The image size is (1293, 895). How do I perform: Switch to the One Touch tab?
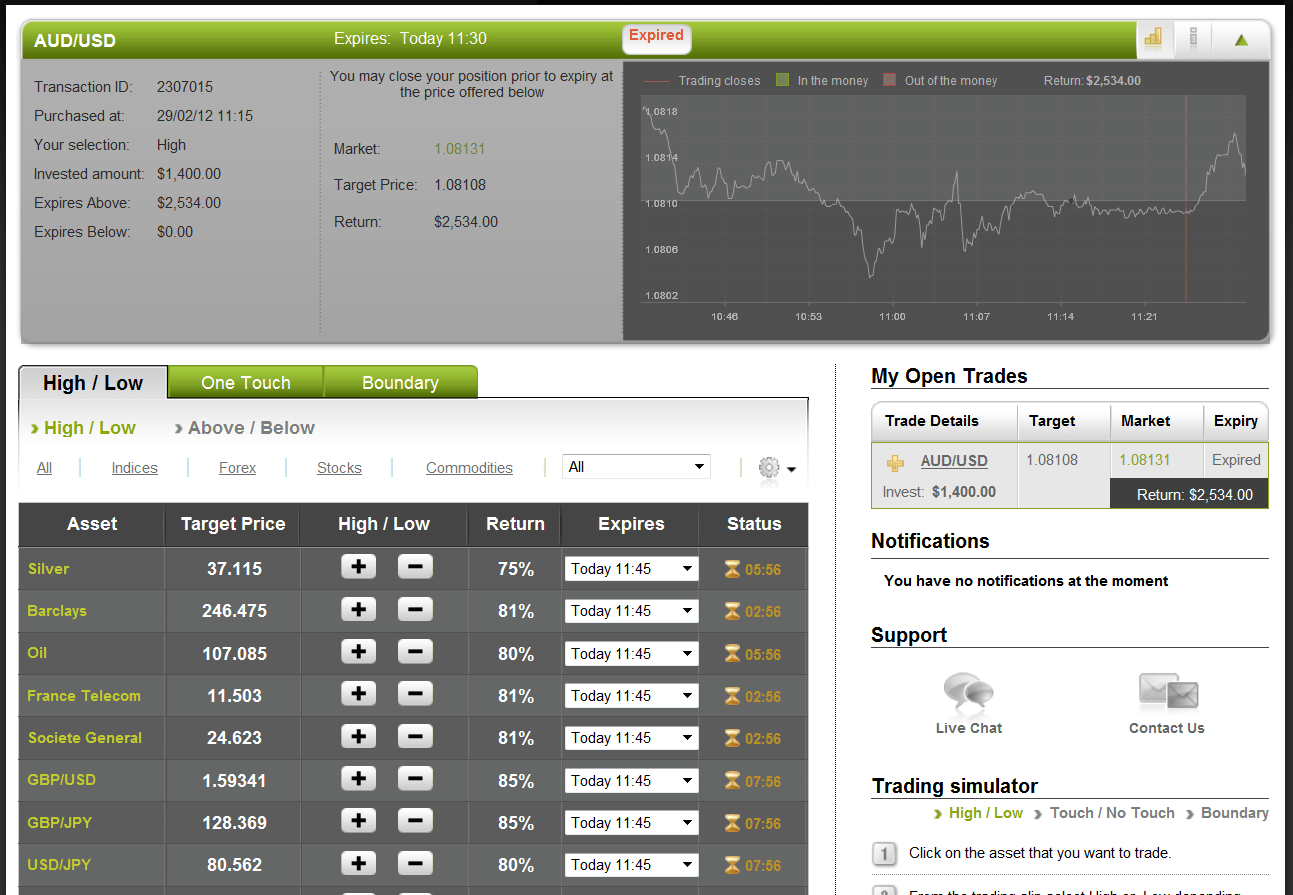pyautogui.click(x=245, y=383)
